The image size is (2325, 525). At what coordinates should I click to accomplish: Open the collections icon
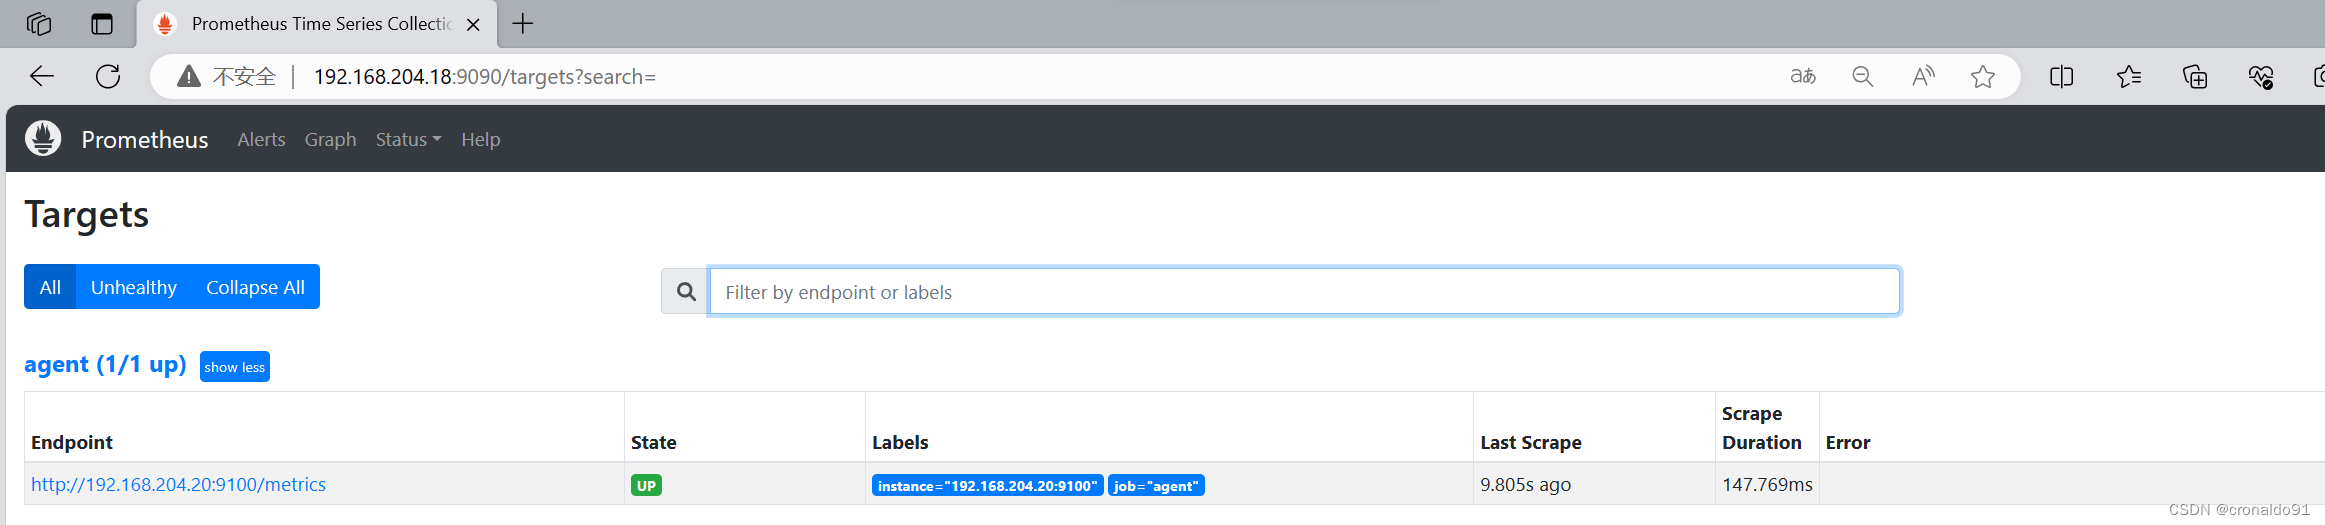point(2195,76)
